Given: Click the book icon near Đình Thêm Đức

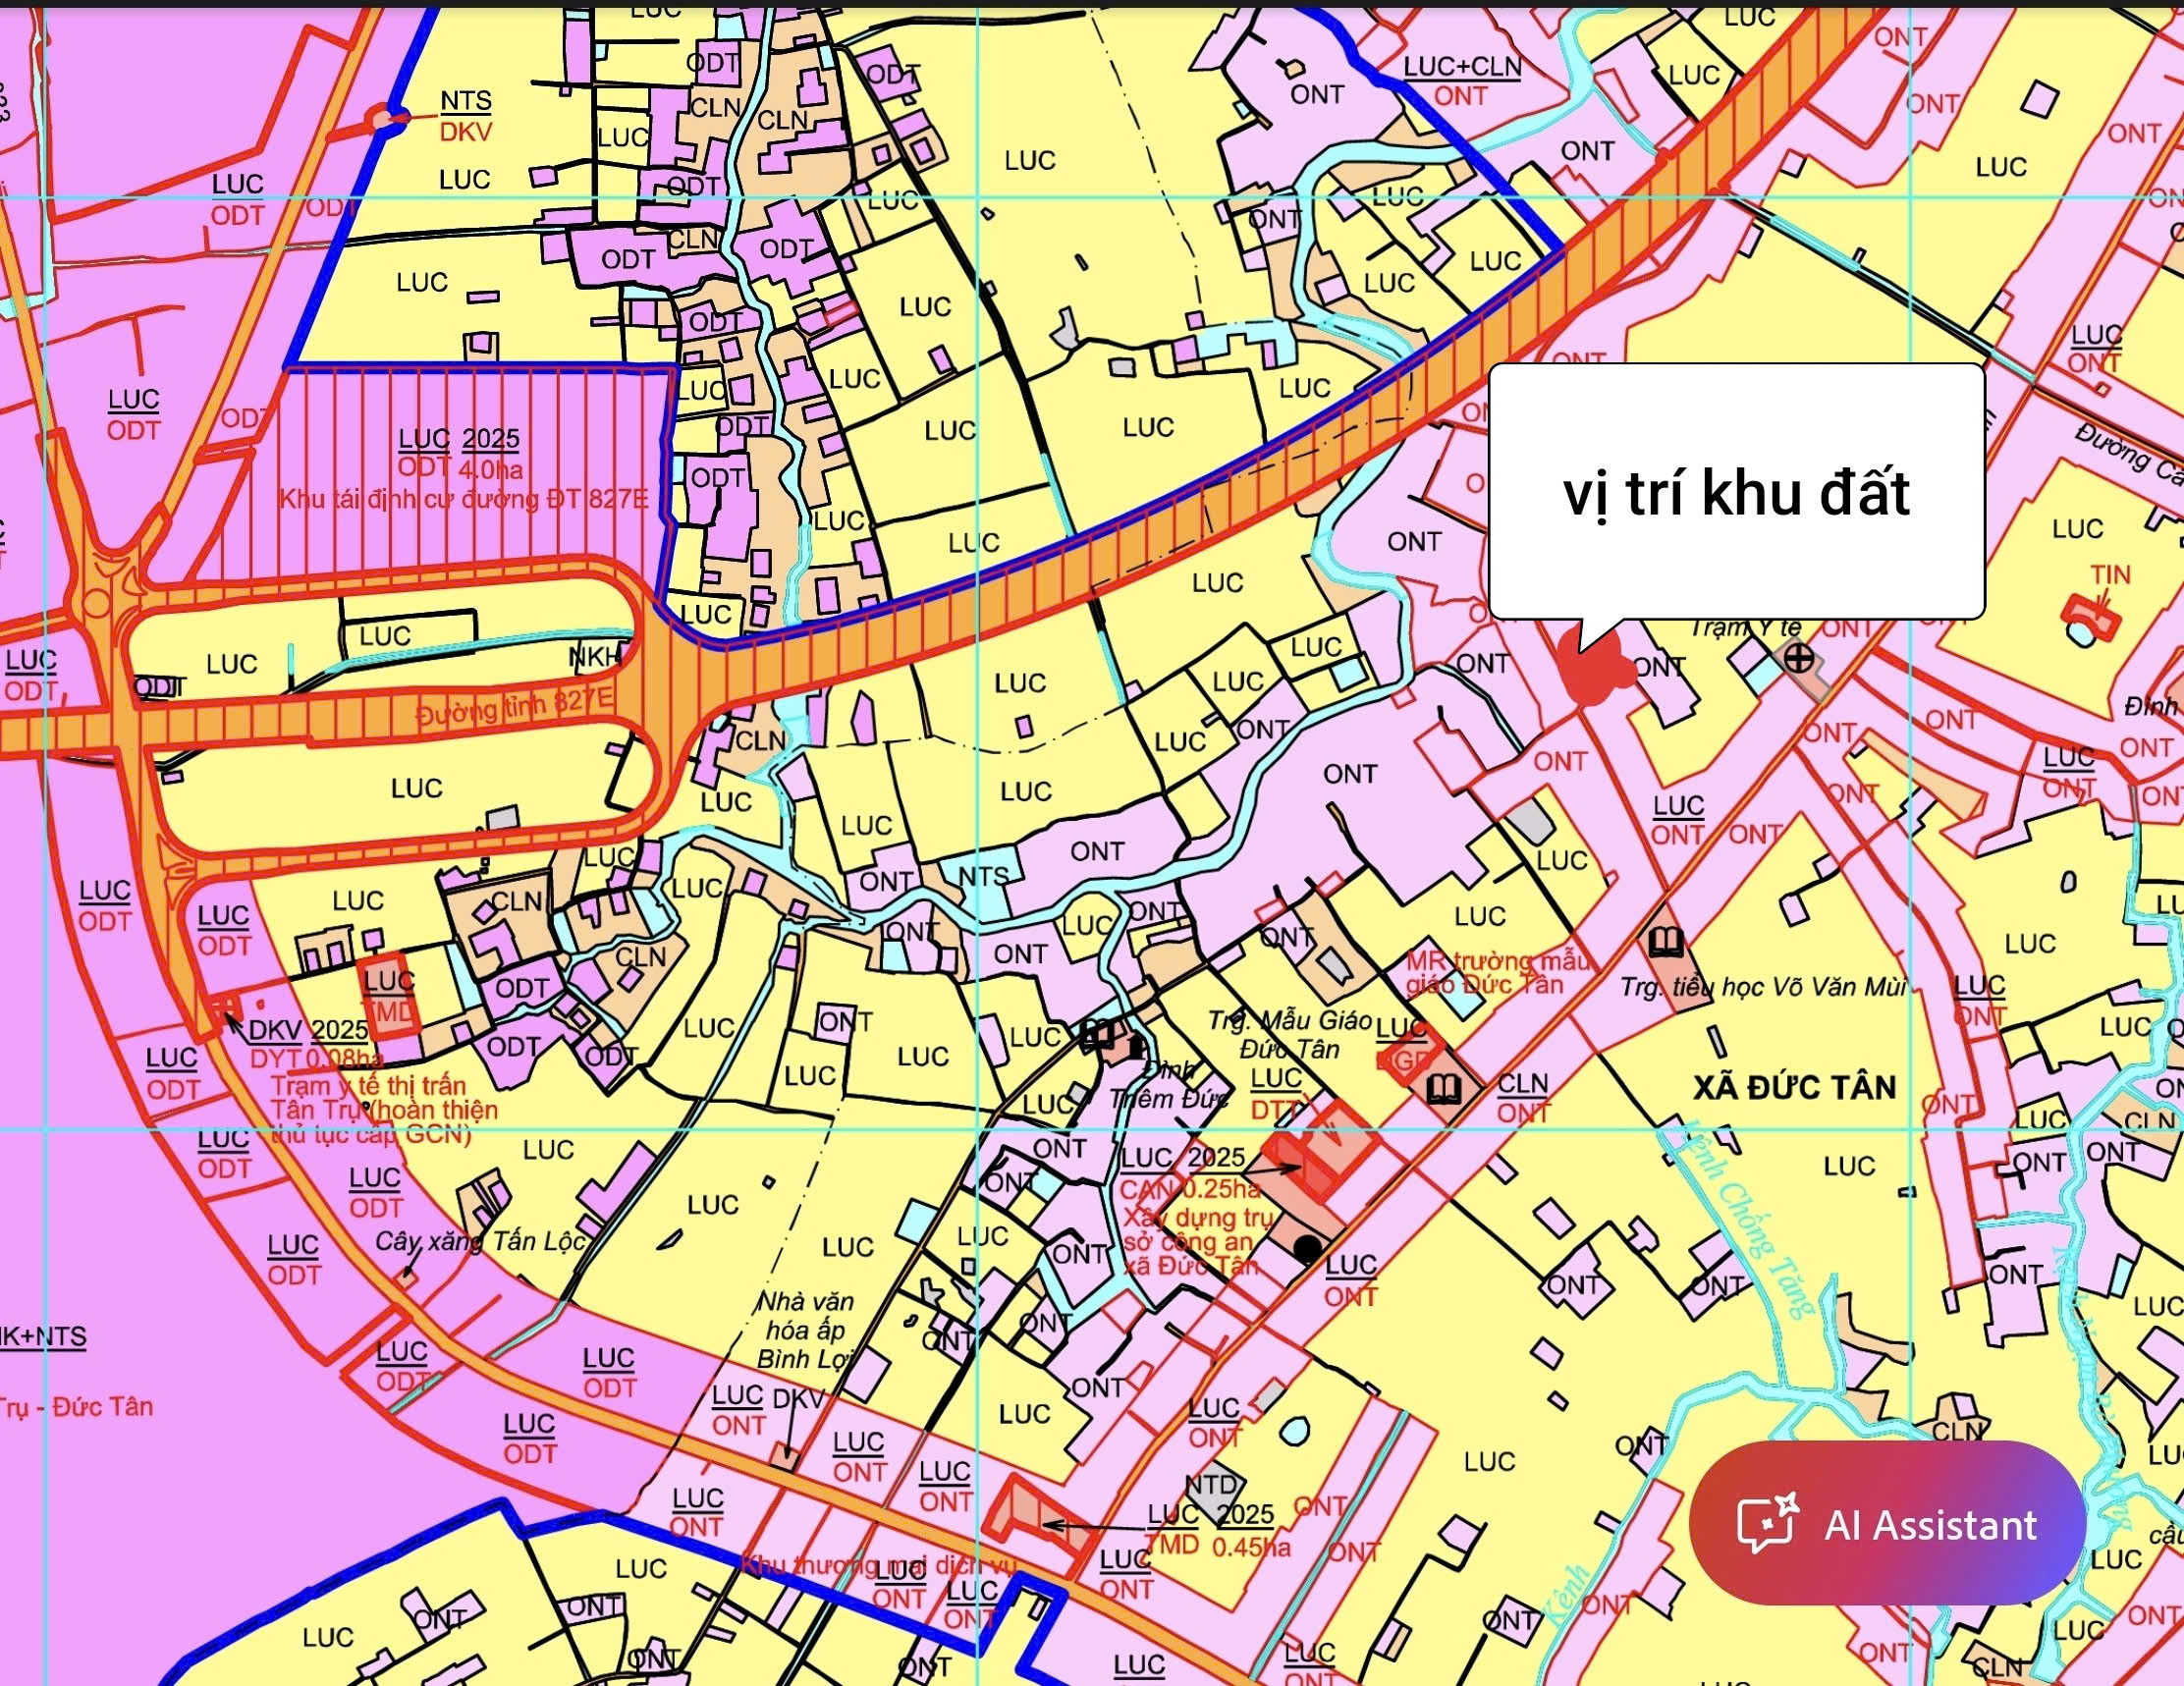Looking at the screenshot, I should pos(1097,1033).
